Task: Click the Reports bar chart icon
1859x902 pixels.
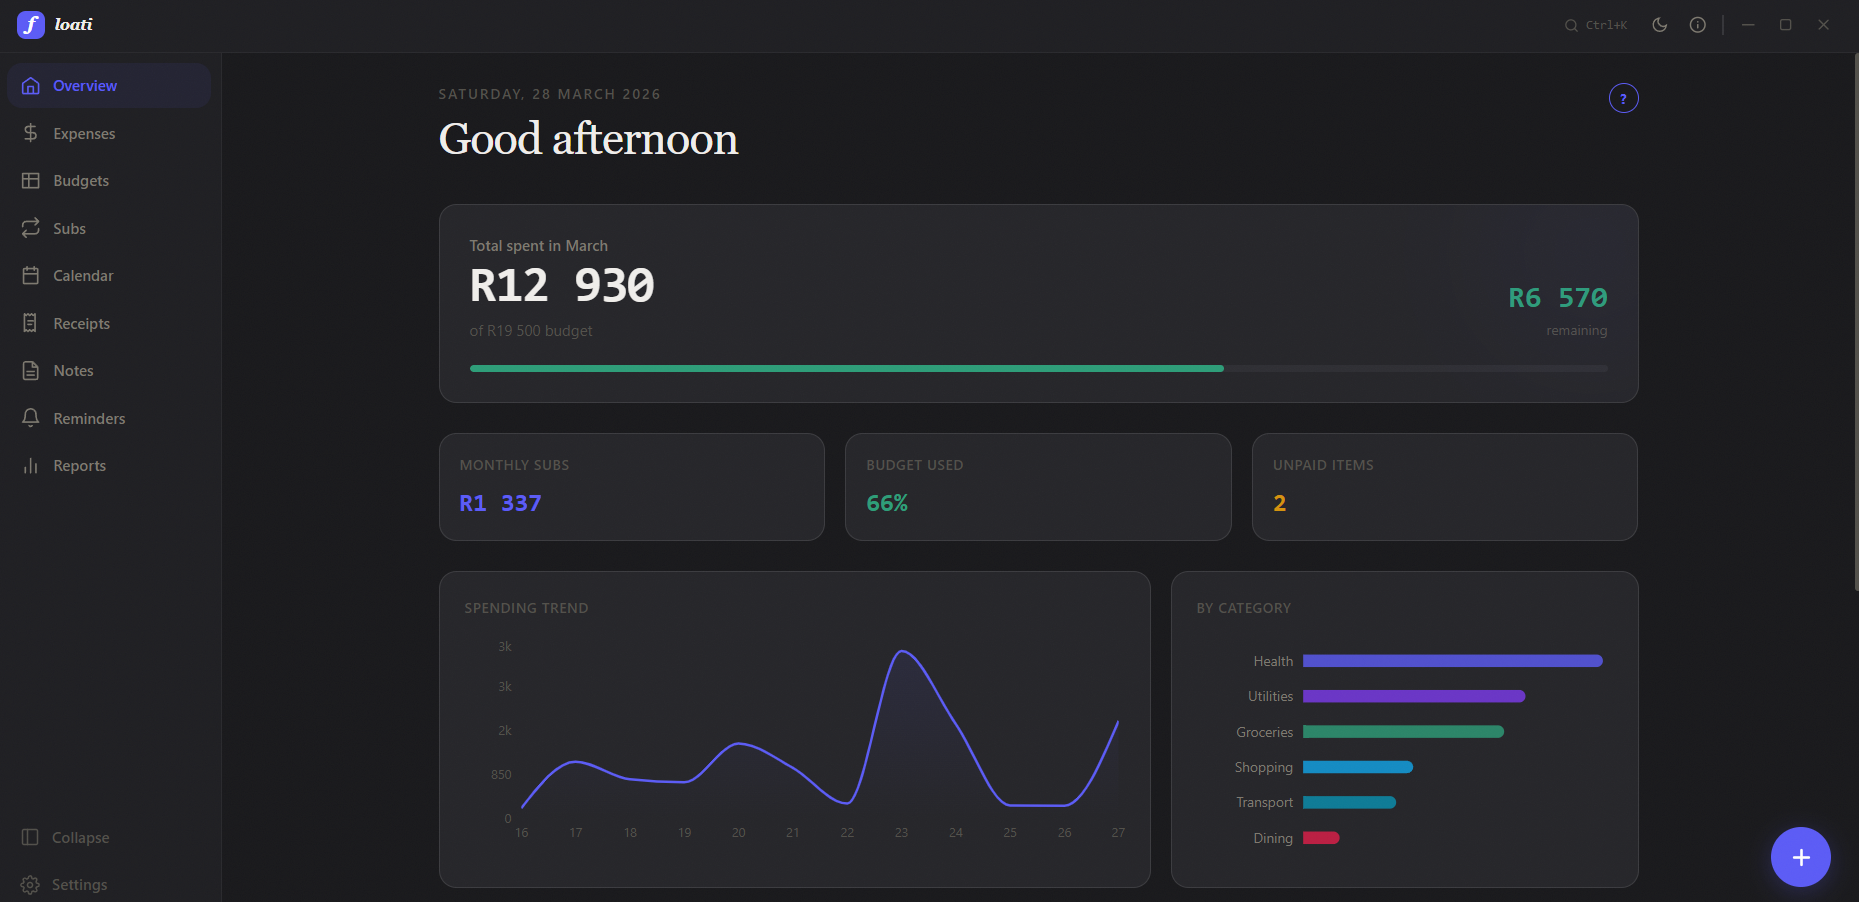Action: (31, 466)
